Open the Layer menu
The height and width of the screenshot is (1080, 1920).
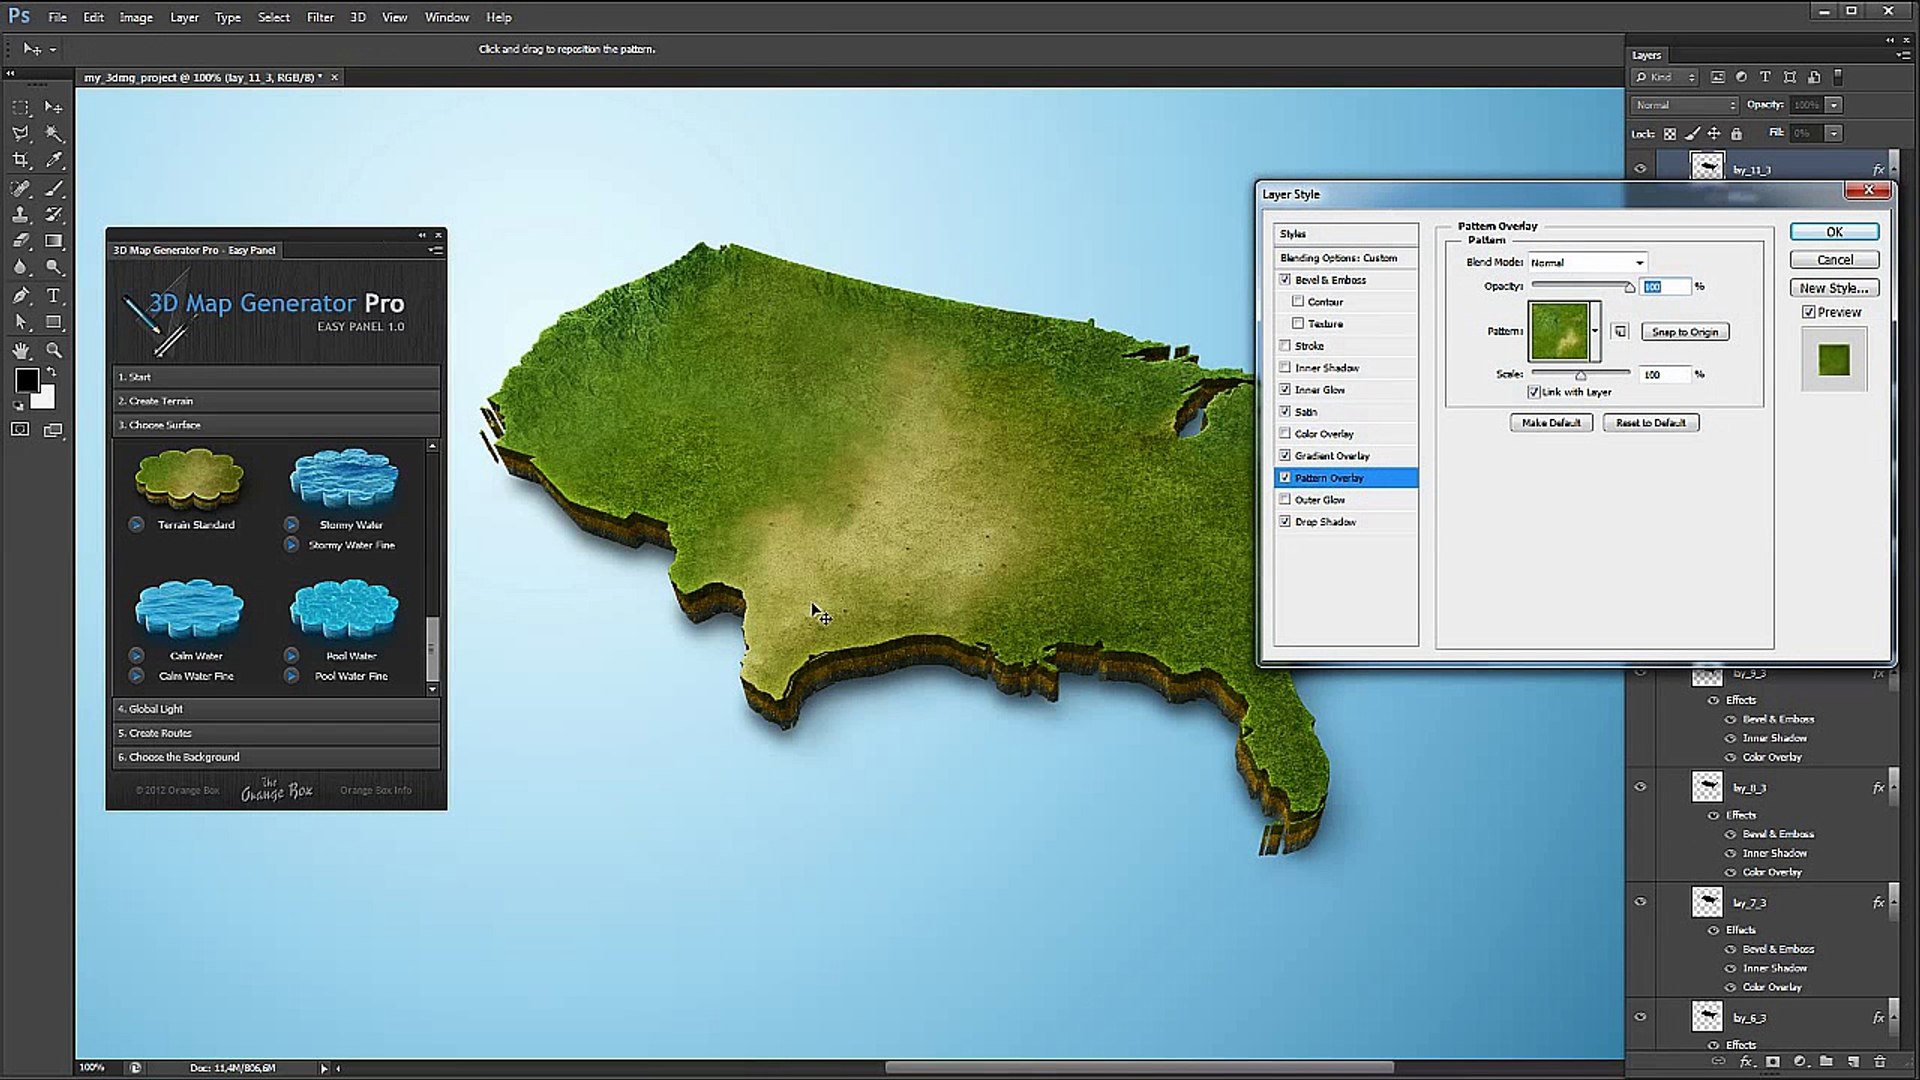[x=184, y=17]
